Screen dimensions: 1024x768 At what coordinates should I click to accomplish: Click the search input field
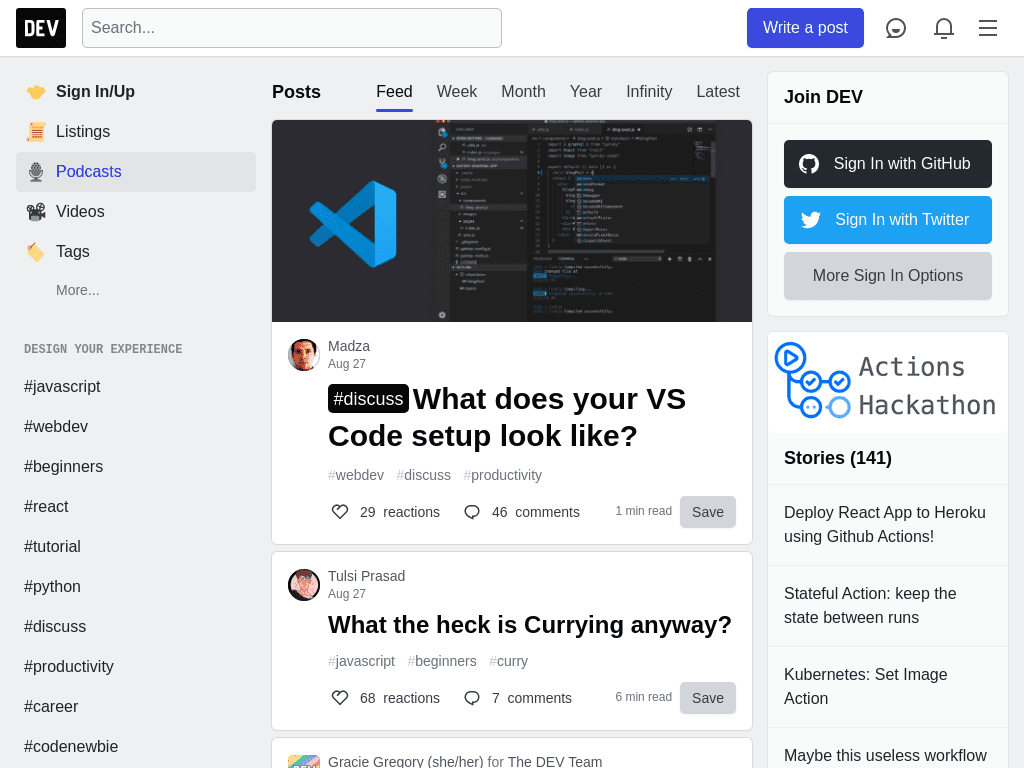pyautogui.click(x=292, y=28)
